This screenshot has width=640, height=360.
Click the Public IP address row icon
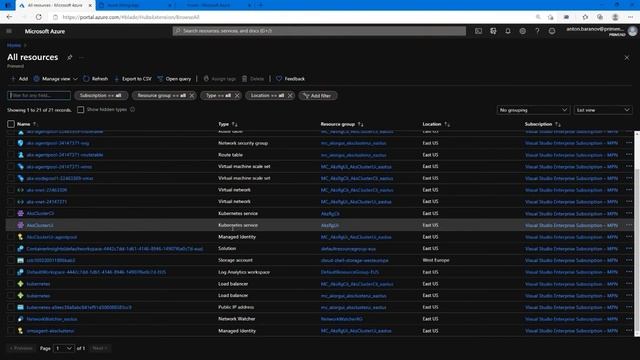[x=20, y=307]
